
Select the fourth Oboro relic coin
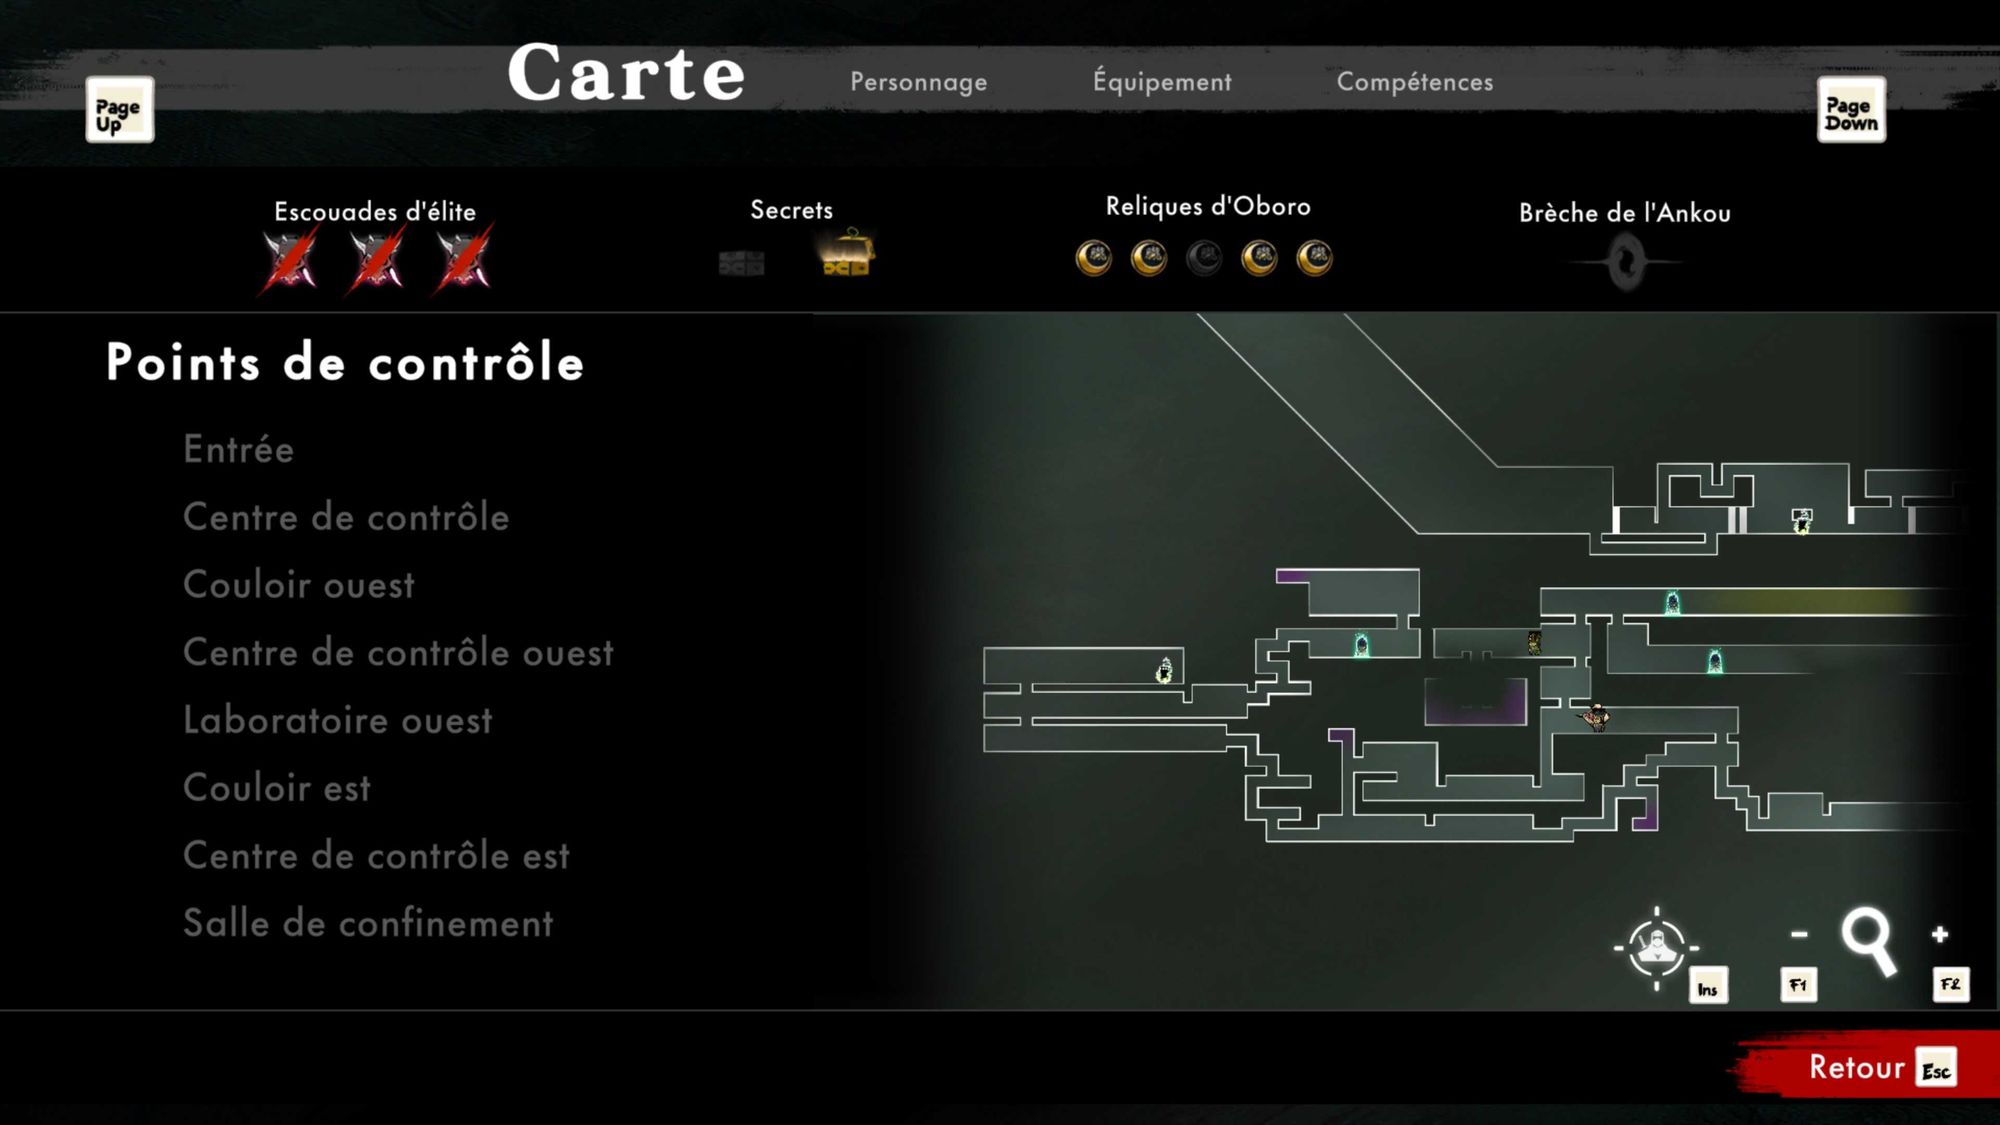click(x=1259, y=258)
